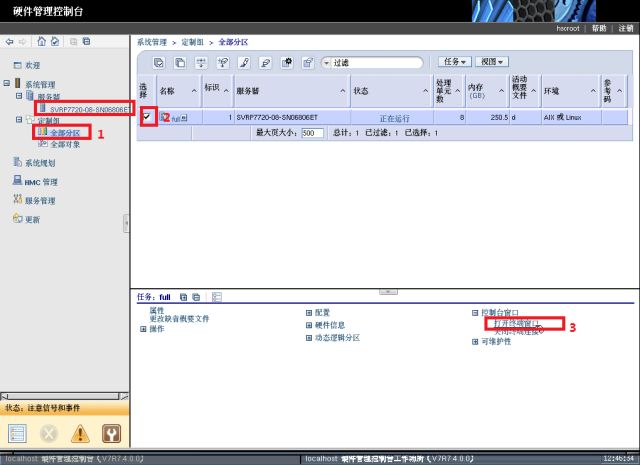Collapse the 控制台窗口 task group
Screen dimensions: 640x465
(475, 313)
